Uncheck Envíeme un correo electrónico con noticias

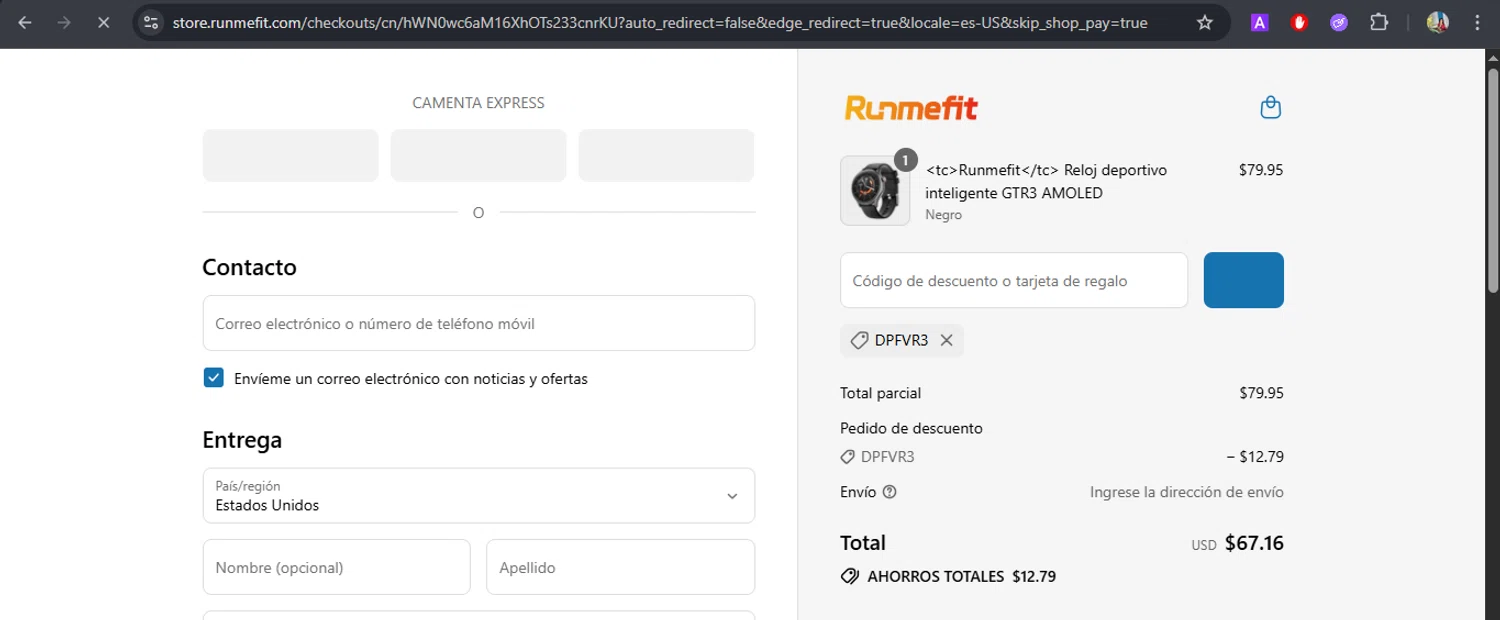(213, 378)
